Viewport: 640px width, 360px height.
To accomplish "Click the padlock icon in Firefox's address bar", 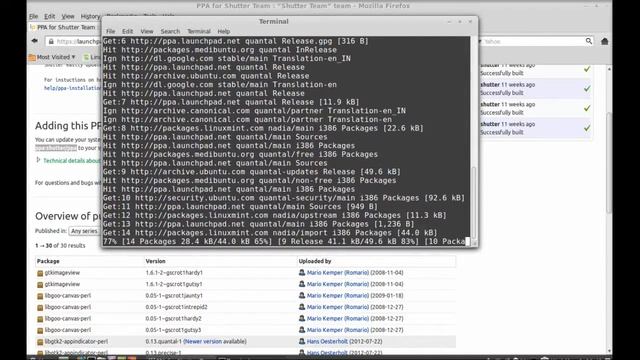I will tap(51, 41).
